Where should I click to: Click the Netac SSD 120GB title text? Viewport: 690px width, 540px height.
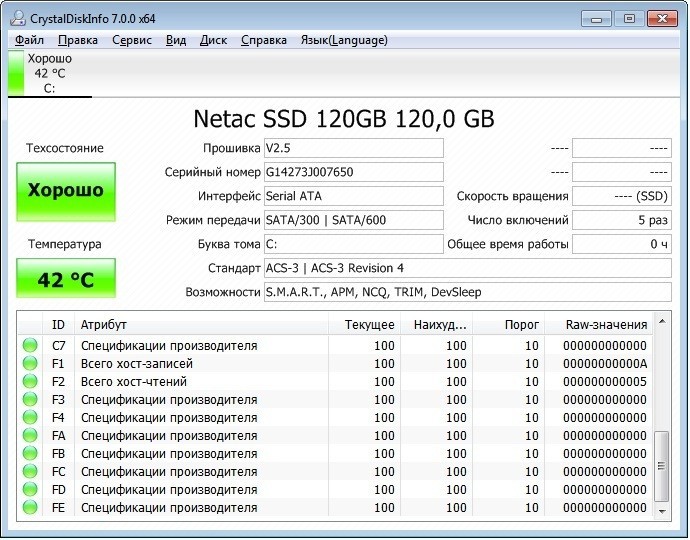coord(344,119)
